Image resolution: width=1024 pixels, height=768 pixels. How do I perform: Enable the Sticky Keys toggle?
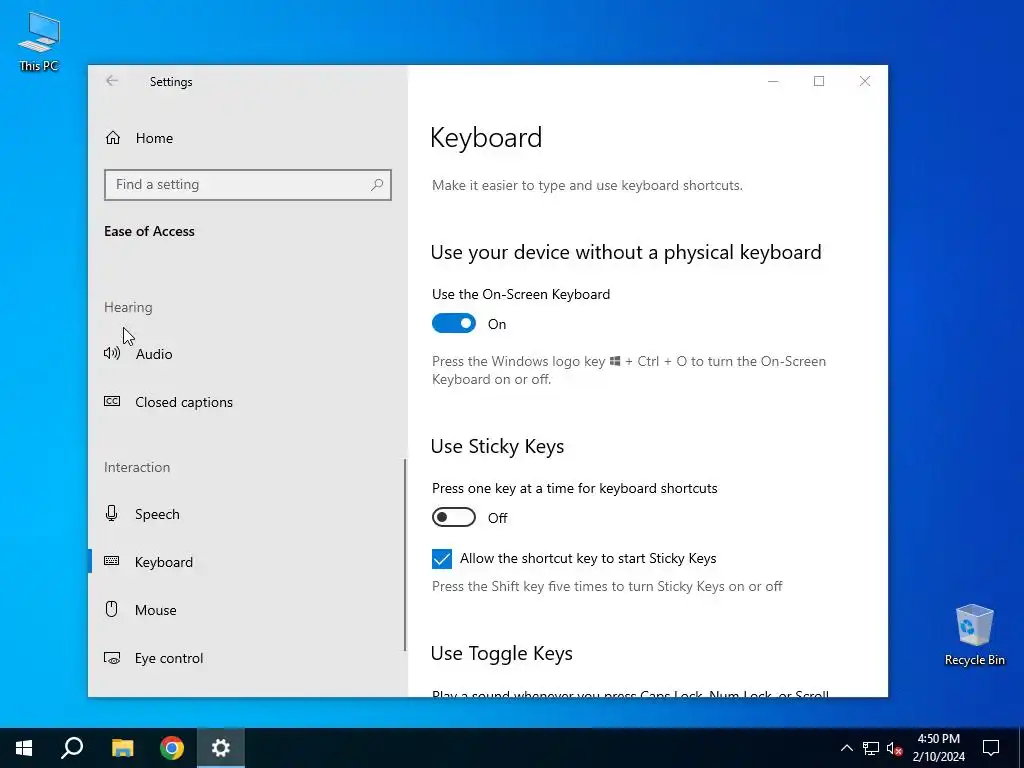pos(454,517)
